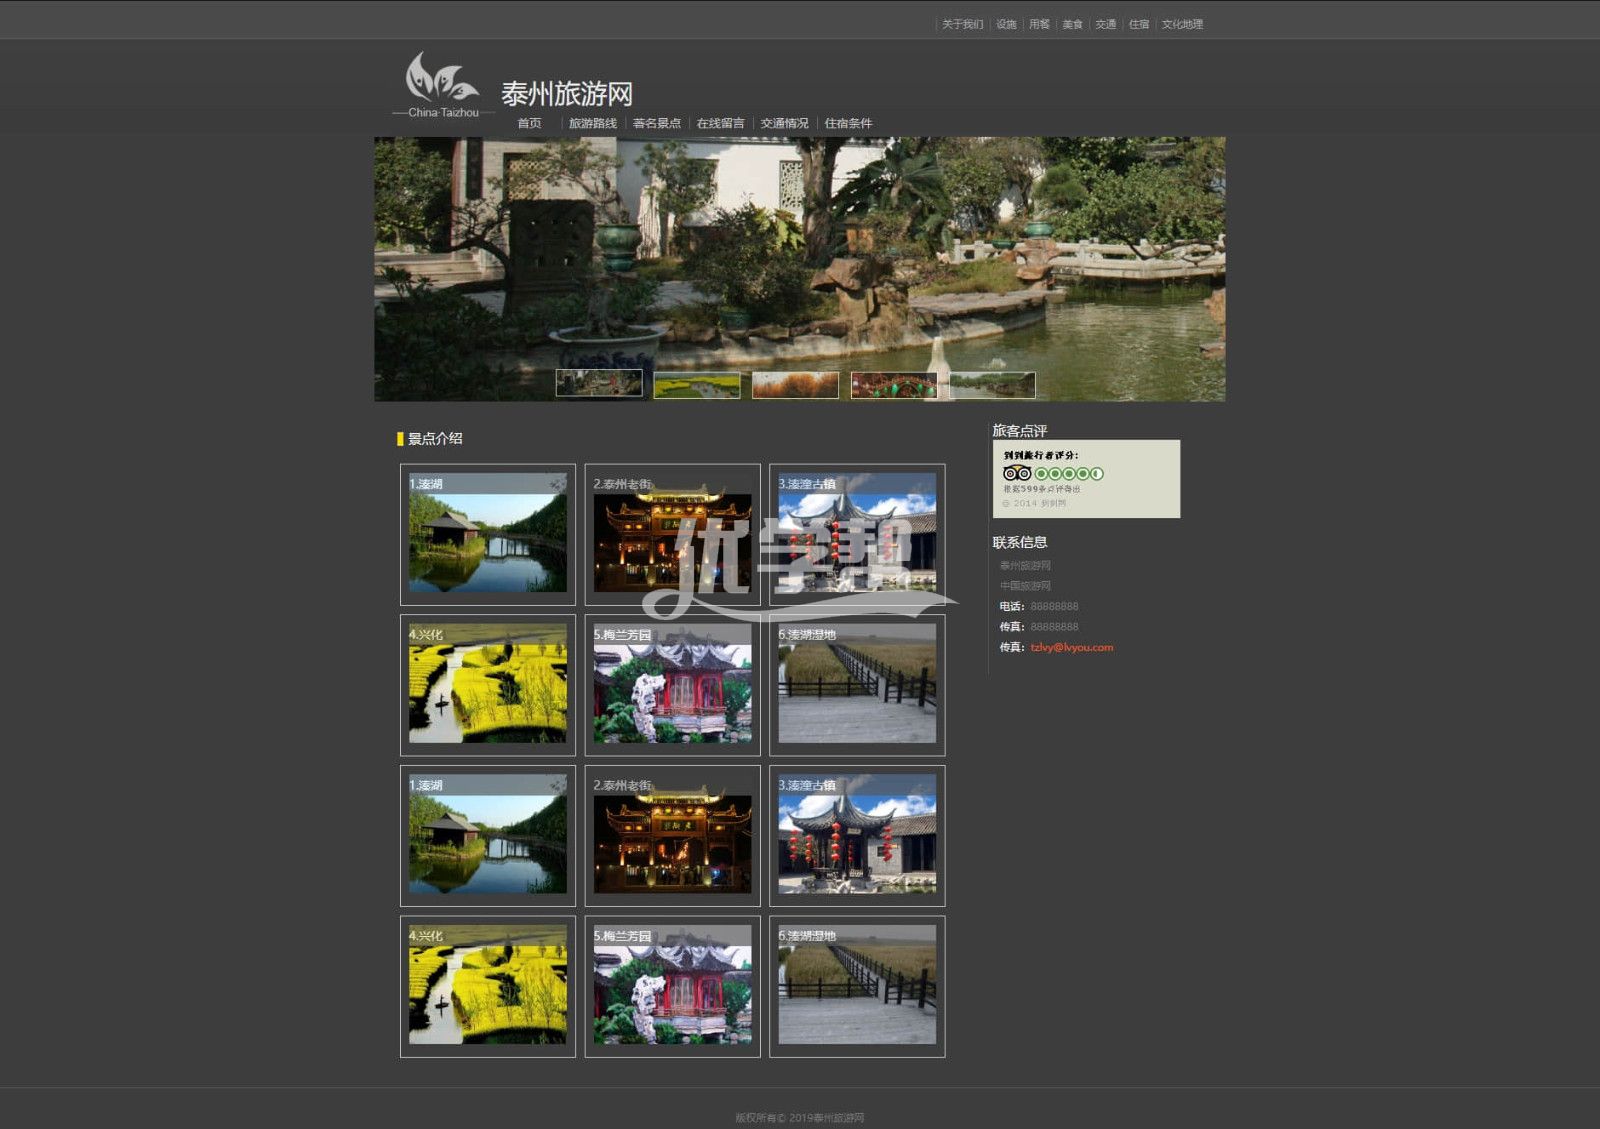Screen dimensions: 1600x1129
Task: Open the 著名景点 menu item
Action: (656, 123)
